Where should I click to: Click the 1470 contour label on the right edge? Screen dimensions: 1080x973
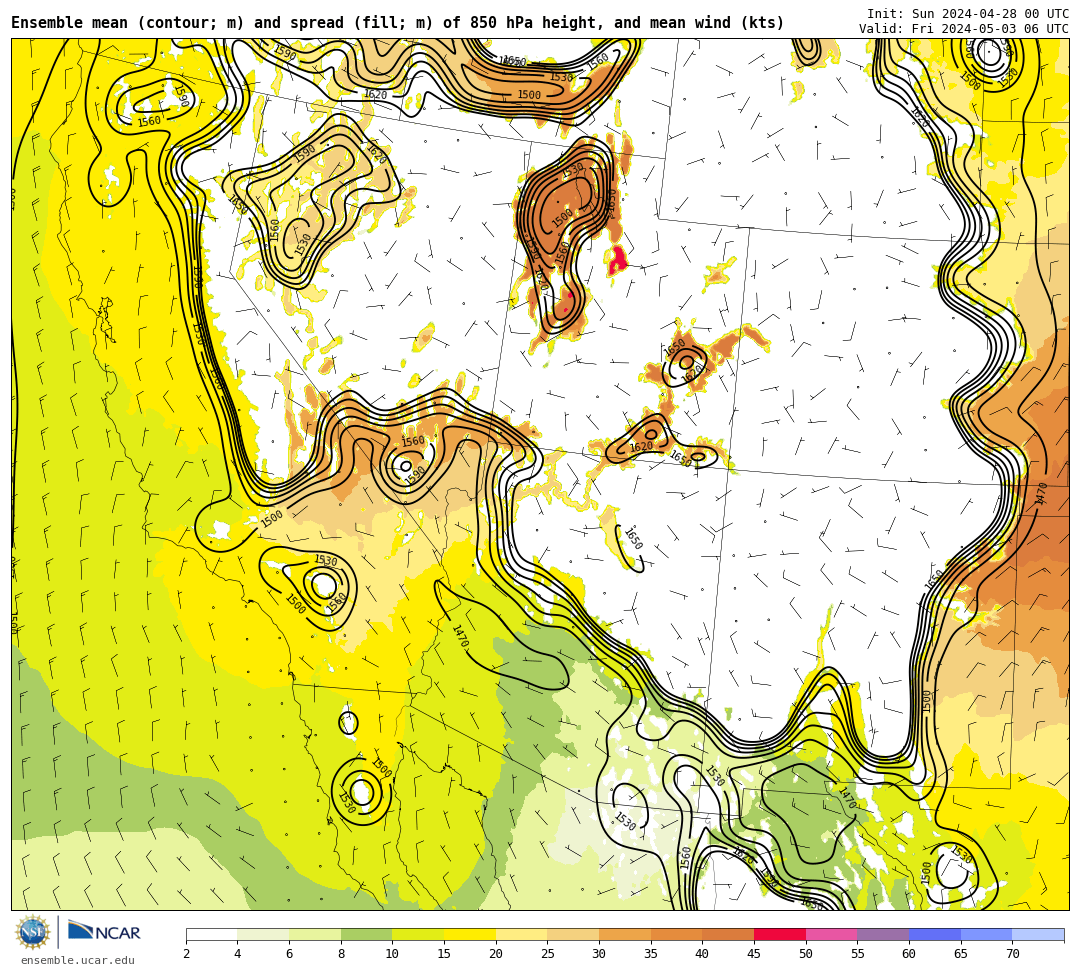(x=1041, y=493)
